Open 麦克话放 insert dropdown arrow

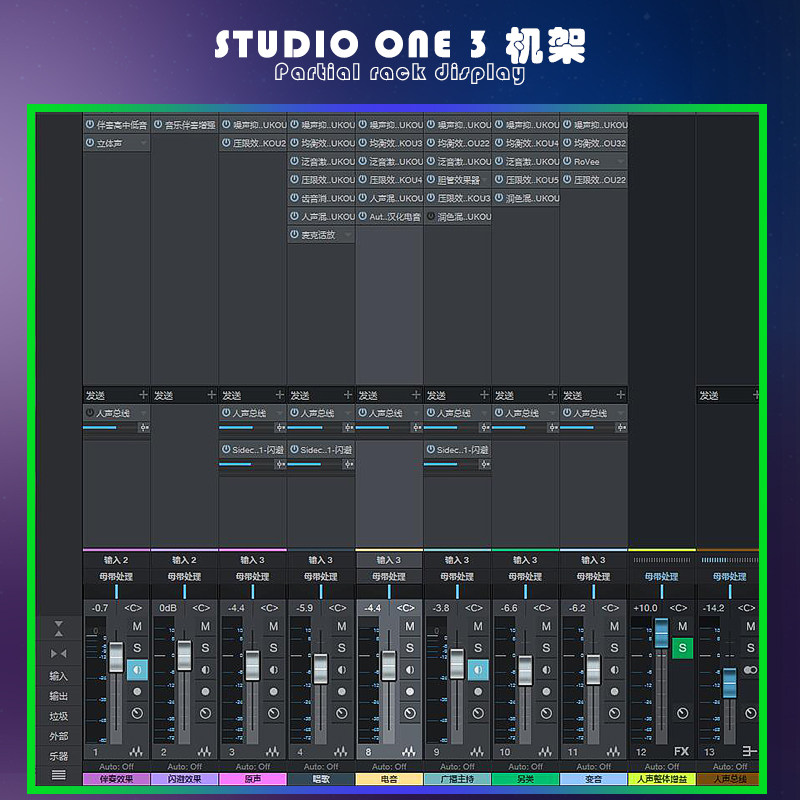(348, 235)
